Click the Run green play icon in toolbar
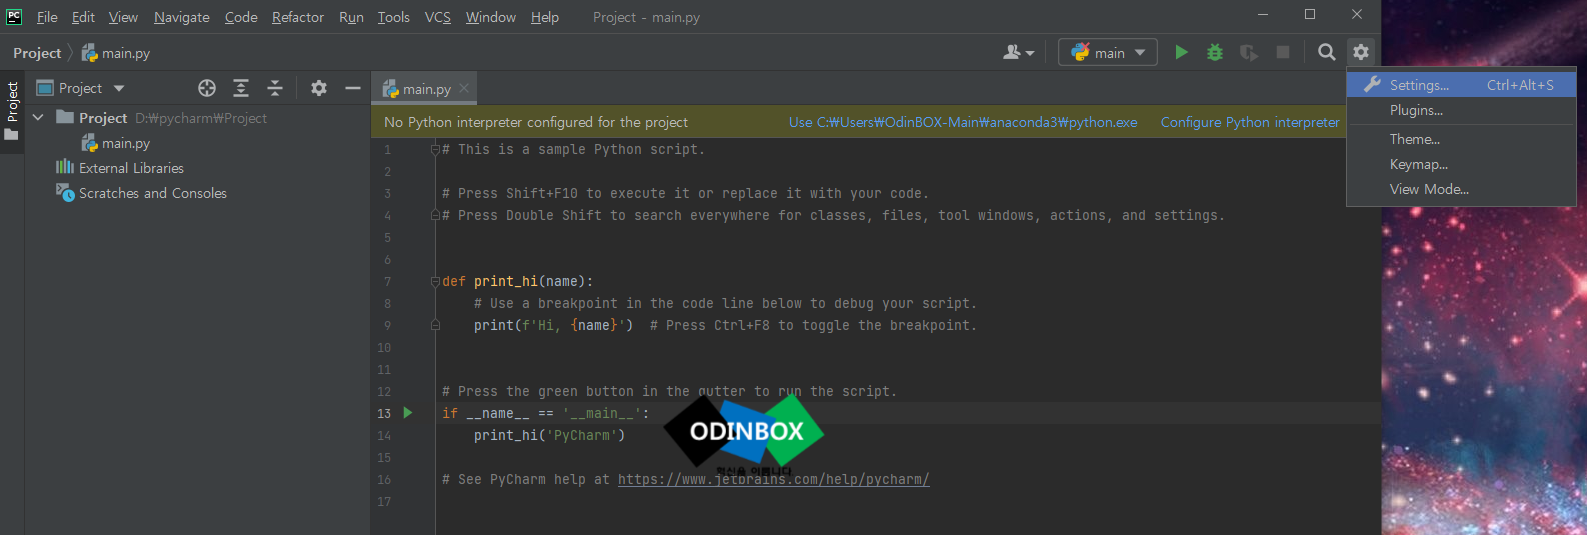The height and width of the screenshot is (535, 1587). [1181, 52]
